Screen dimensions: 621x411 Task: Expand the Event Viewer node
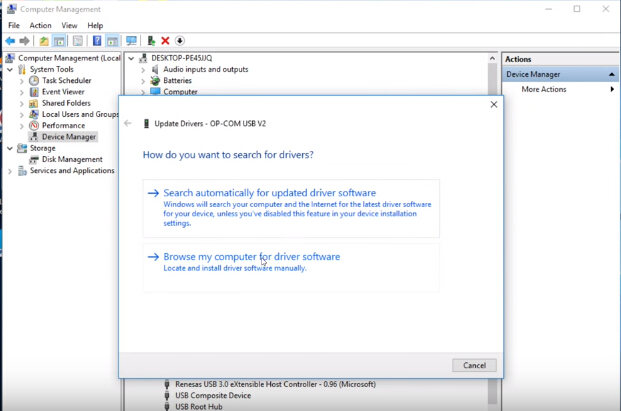pyautogui.click(x=22, y=92)
